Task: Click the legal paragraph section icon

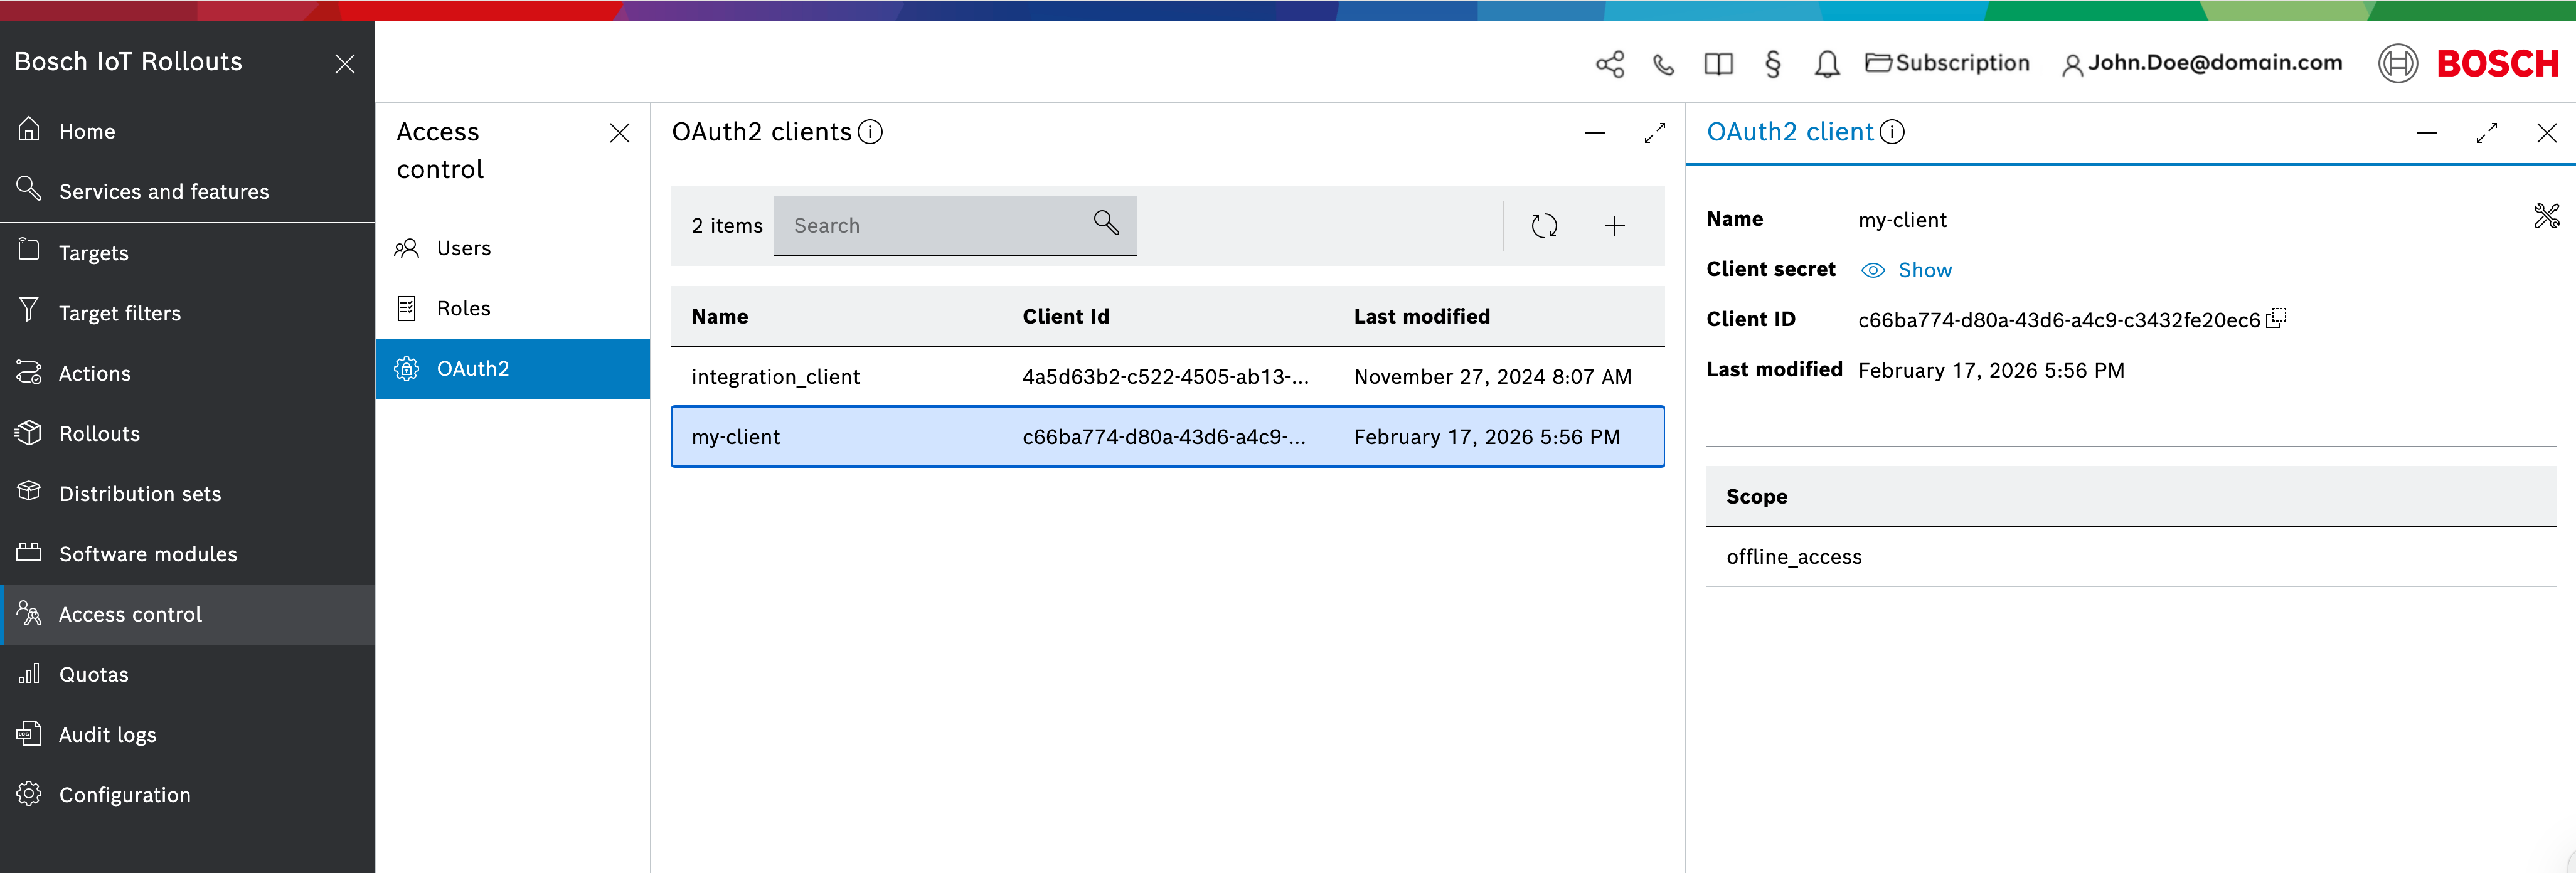Action: 1772,64
